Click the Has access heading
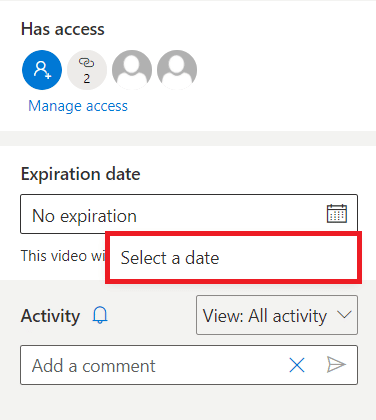The image size is (376, 420). (63, 29)
